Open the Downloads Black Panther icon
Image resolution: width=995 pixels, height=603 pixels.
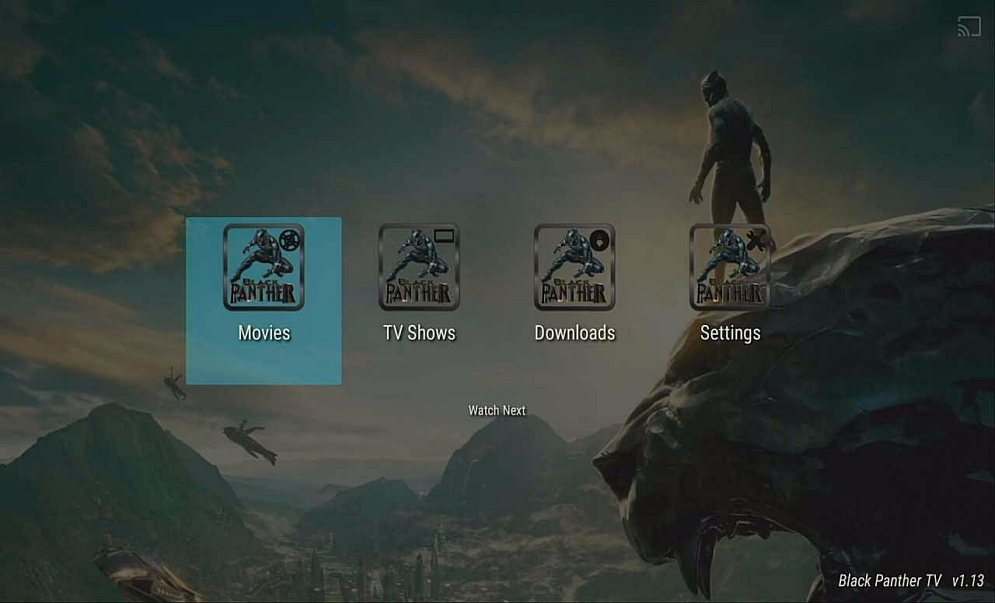point(574,267)
